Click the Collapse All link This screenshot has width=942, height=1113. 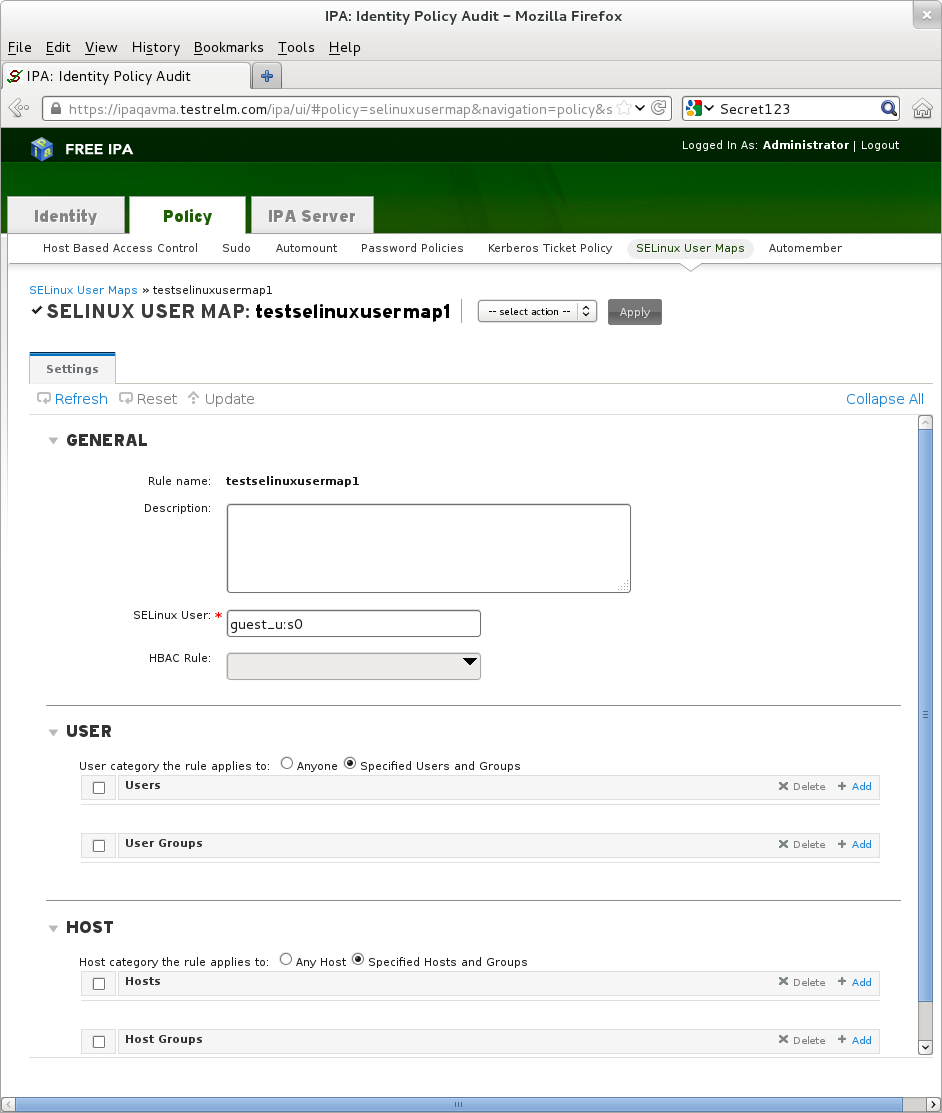tap(885, 399)
